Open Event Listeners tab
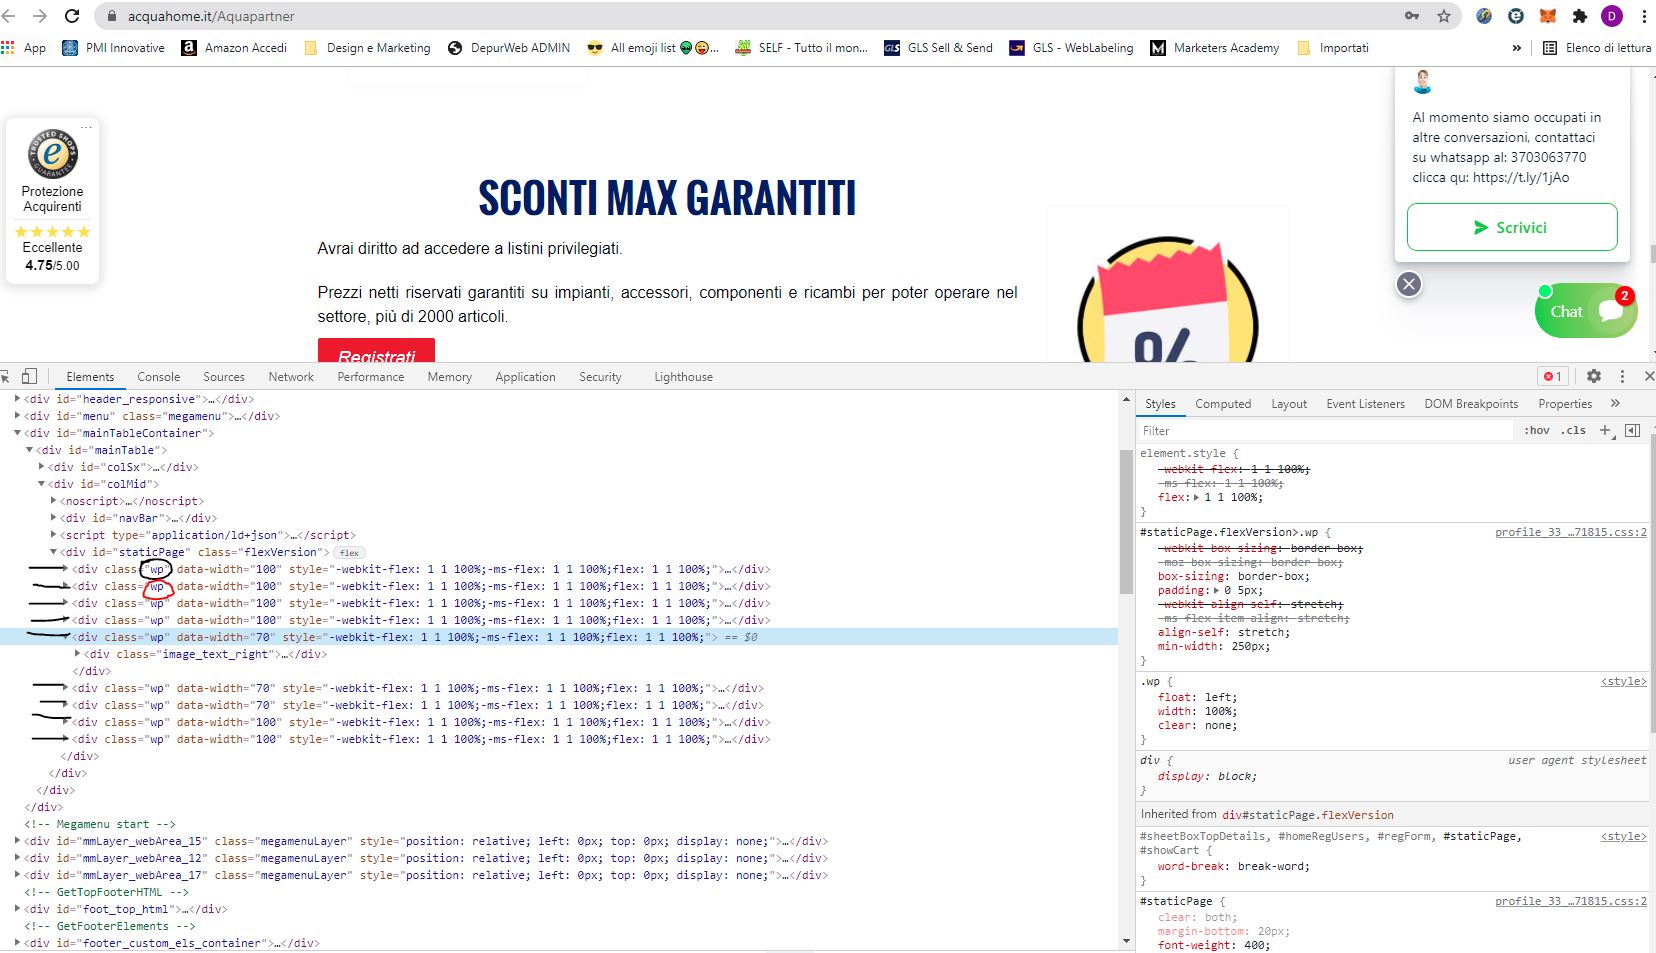Image resolution: width=1656 pixels, height=953 pixels. coord(1365,404)
